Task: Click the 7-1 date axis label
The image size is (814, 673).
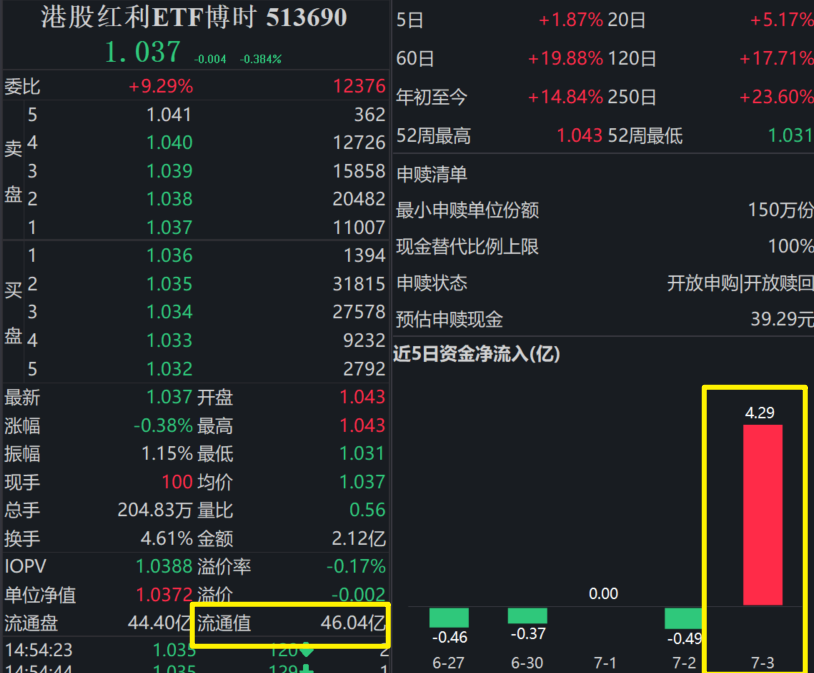Action: [605, 663]
